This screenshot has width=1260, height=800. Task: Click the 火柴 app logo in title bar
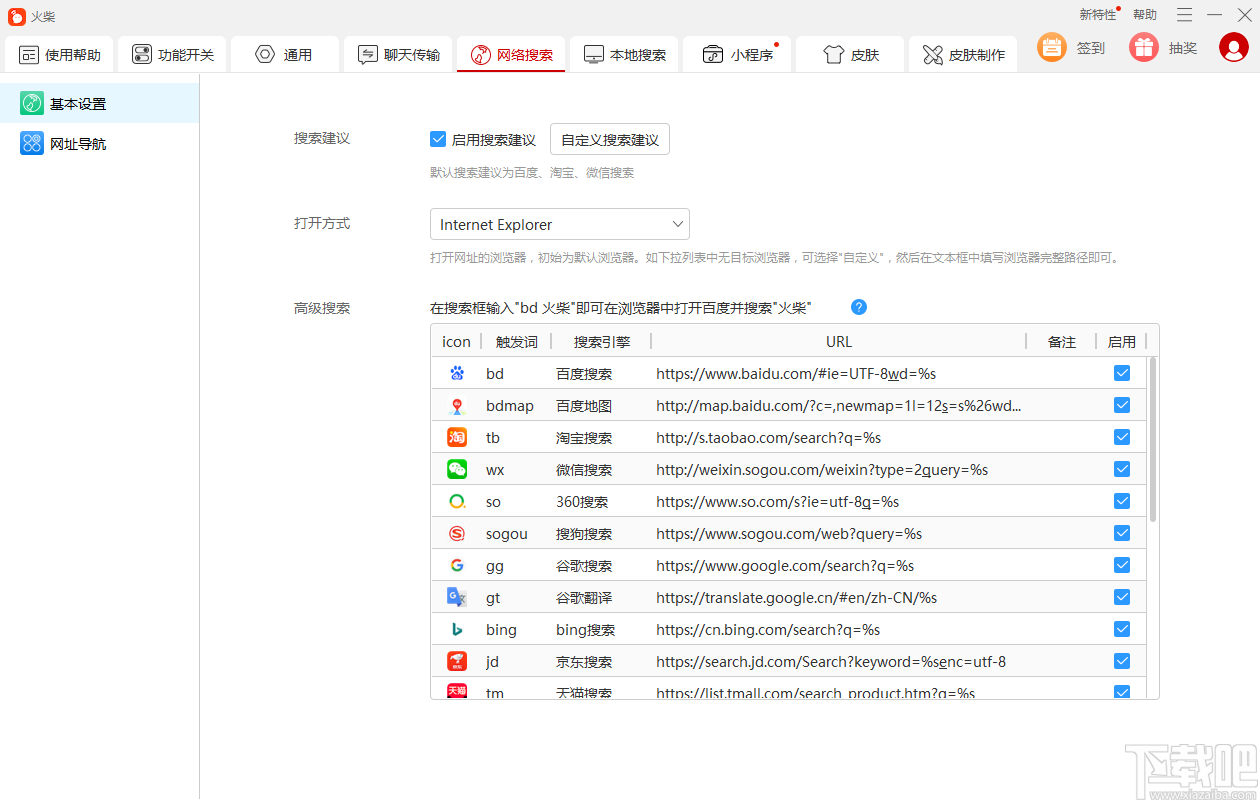pos(16,16)
